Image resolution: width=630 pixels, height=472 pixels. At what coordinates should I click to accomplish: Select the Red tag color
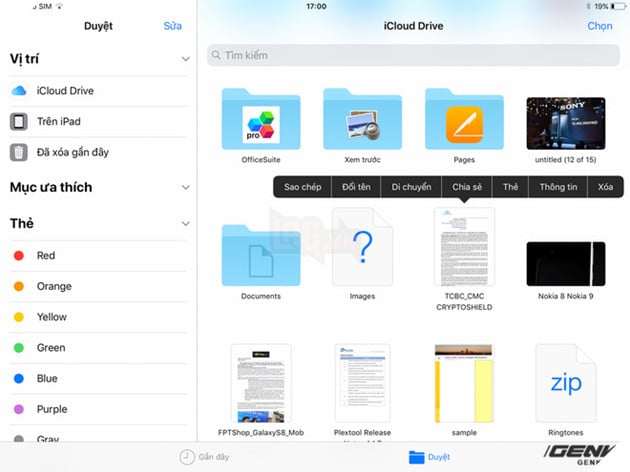click(45, 256)
